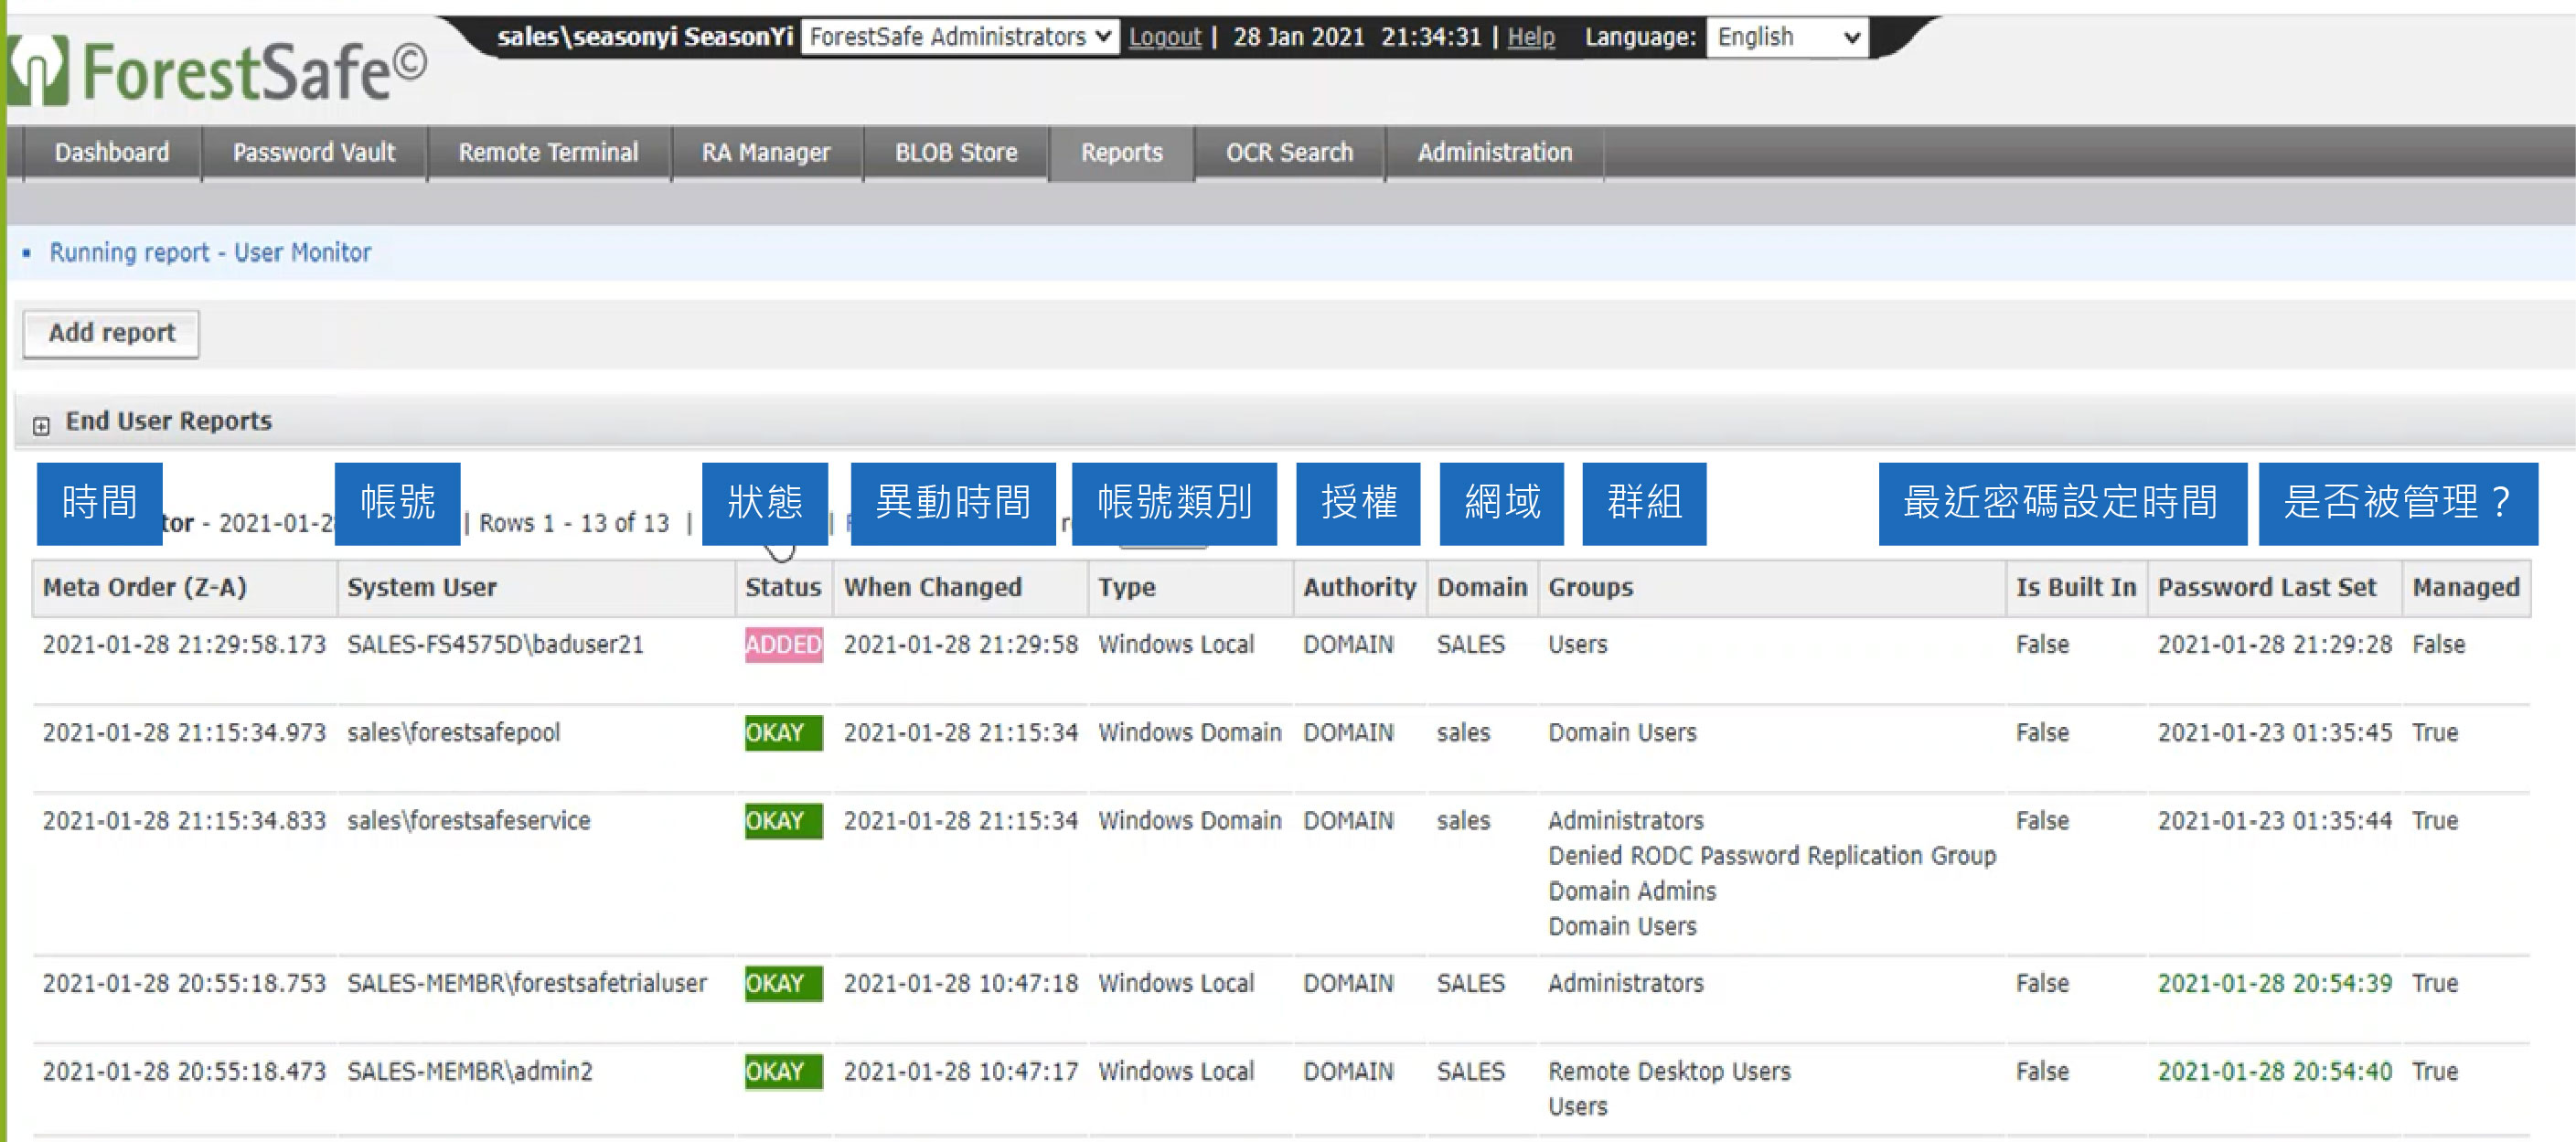This screenshot has width=2576, height=1142.
Task: Switch to the OCR Search tab
Action: (x=1288, y=152)
